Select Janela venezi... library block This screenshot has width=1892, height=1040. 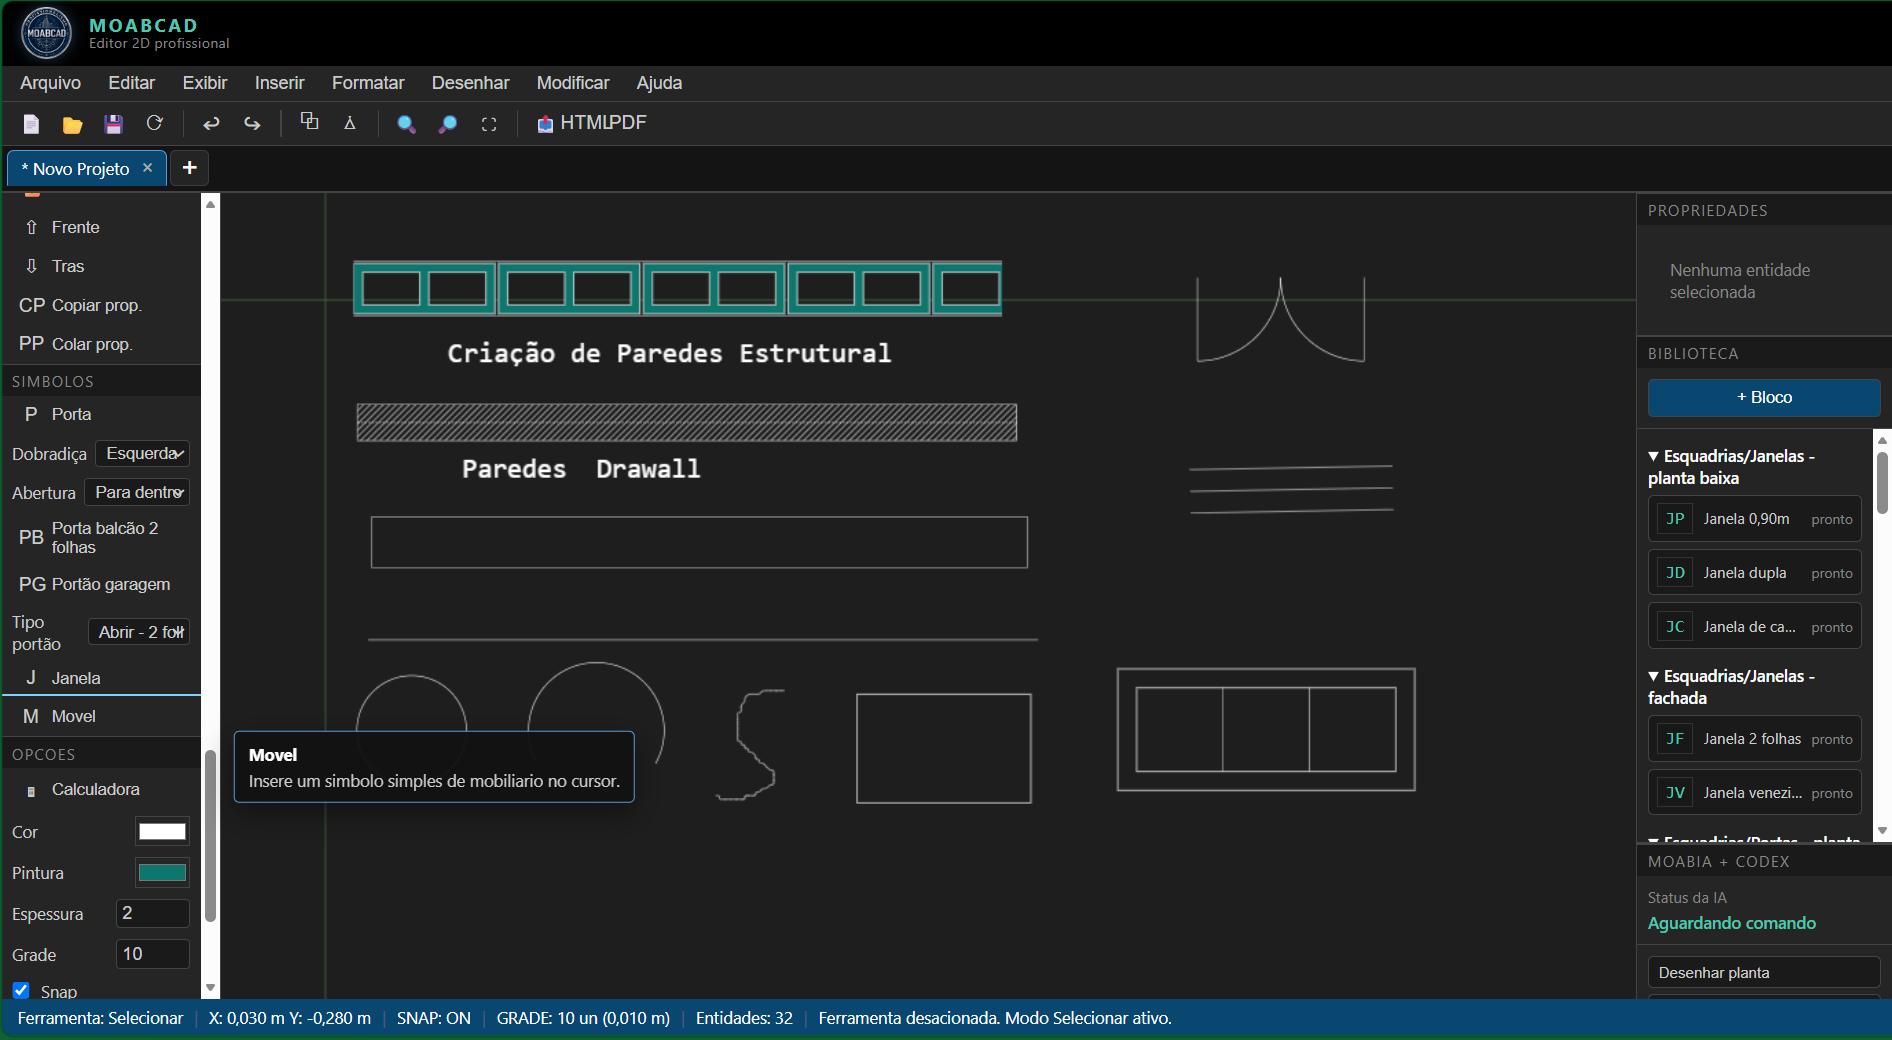1754,793
